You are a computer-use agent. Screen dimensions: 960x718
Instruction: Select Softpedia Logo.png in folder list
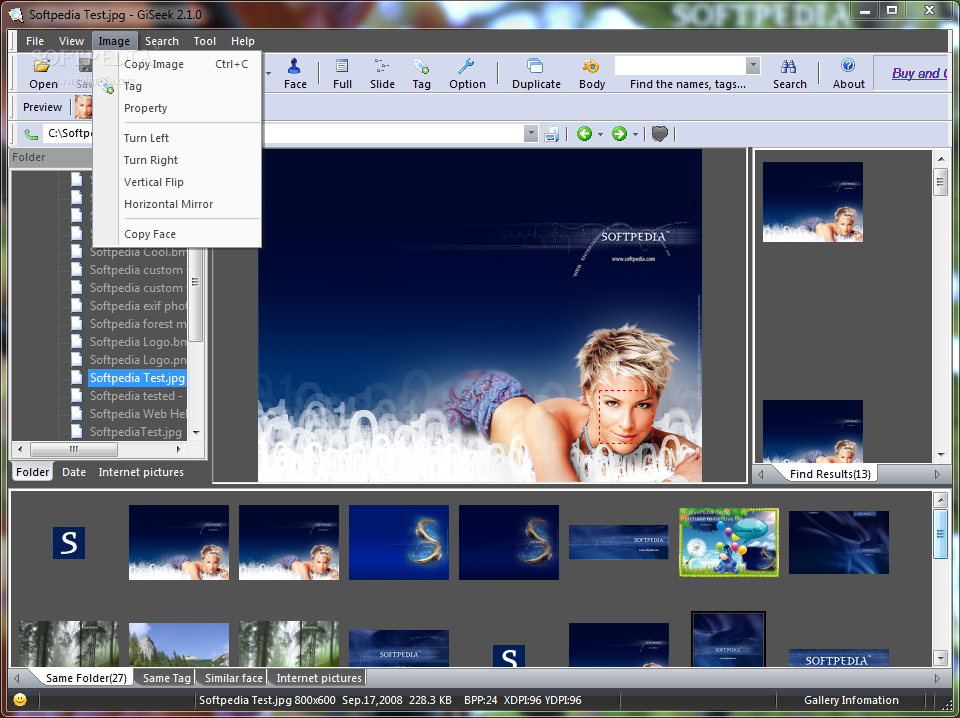coord(138,360)
